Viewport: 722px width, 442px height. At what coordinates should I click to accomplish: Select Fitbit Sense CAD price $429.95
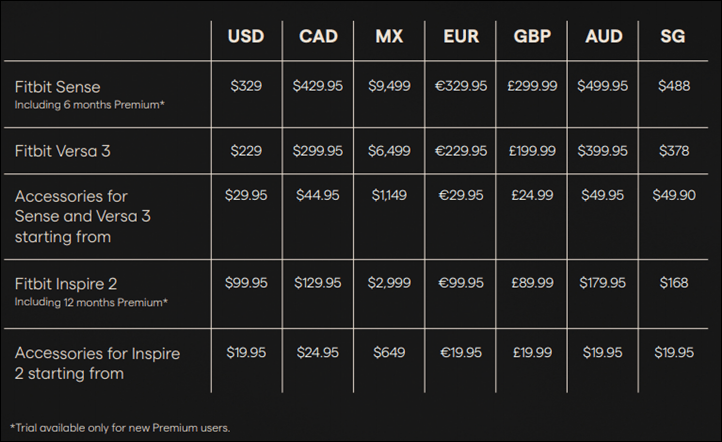click(x=318, y=86)
